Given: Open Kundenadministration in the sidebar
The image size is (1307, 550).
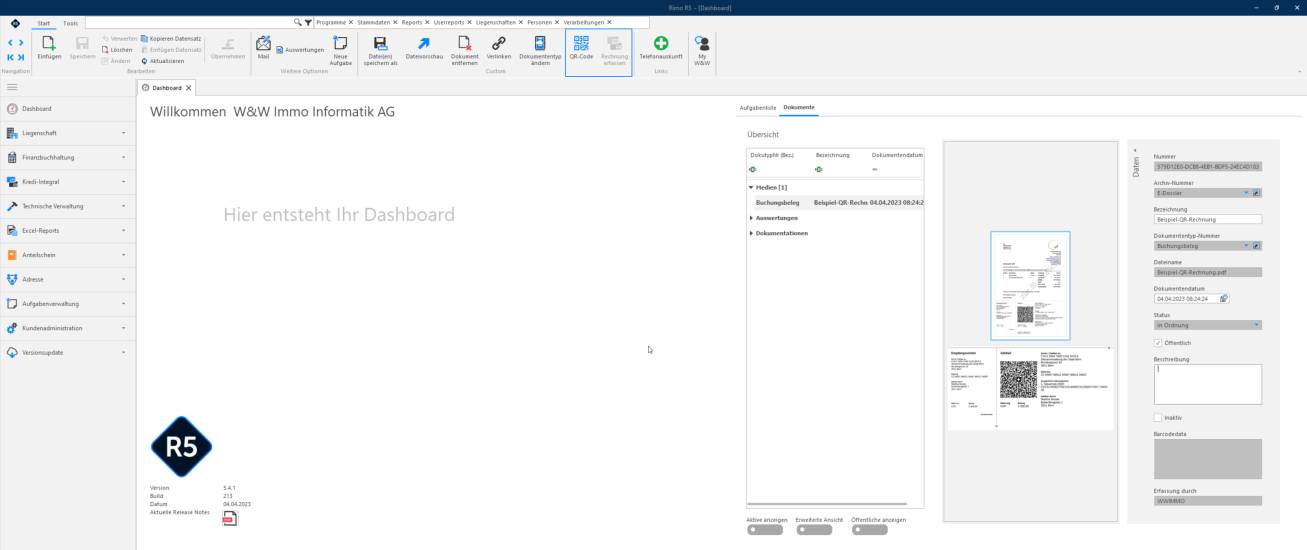Looking at the screenshot, I should [68, 328].
